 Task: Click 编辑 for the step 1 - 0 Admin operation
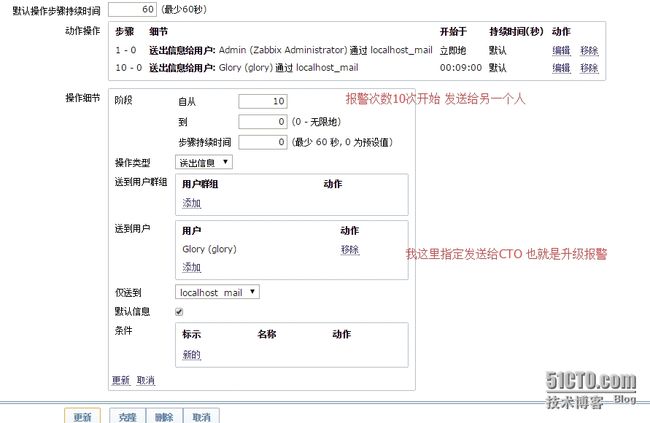[x=561, y=50]
